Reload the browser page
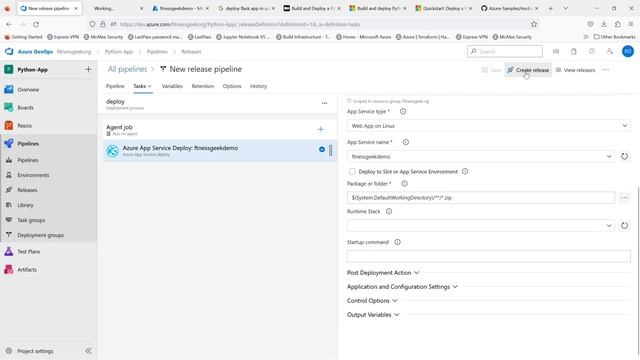This screenshot has width=640, height=360. [x=36, y=24]
